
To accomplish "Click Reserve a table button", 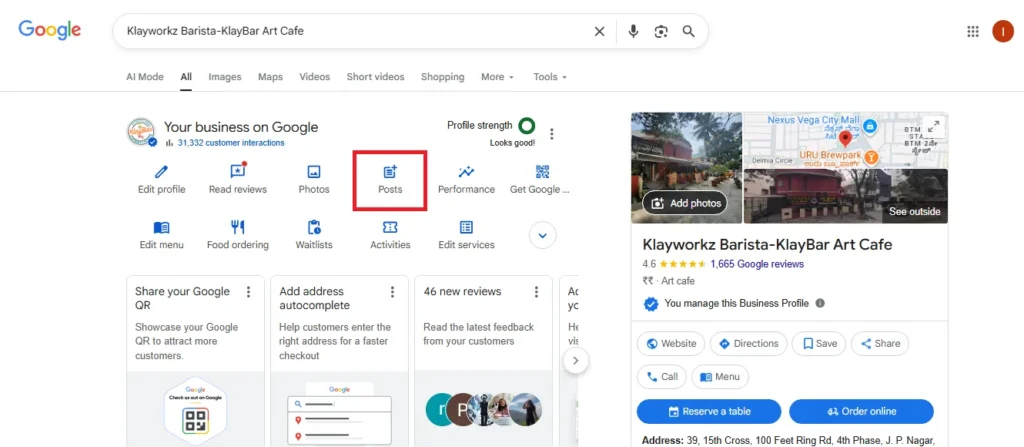I will 709,412.
